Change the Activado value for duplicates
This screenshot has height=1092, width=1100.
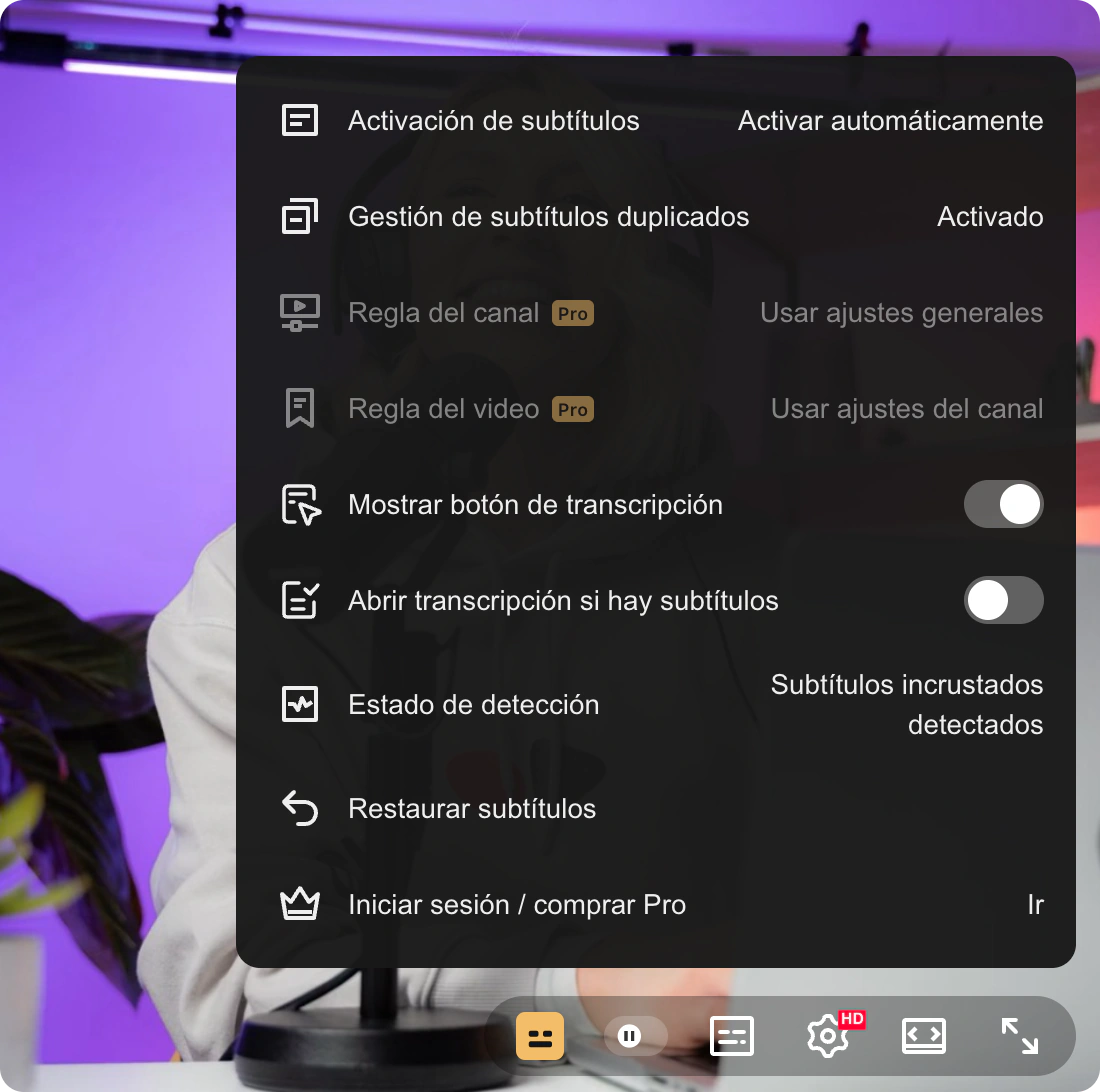click(x=990, y=216)
